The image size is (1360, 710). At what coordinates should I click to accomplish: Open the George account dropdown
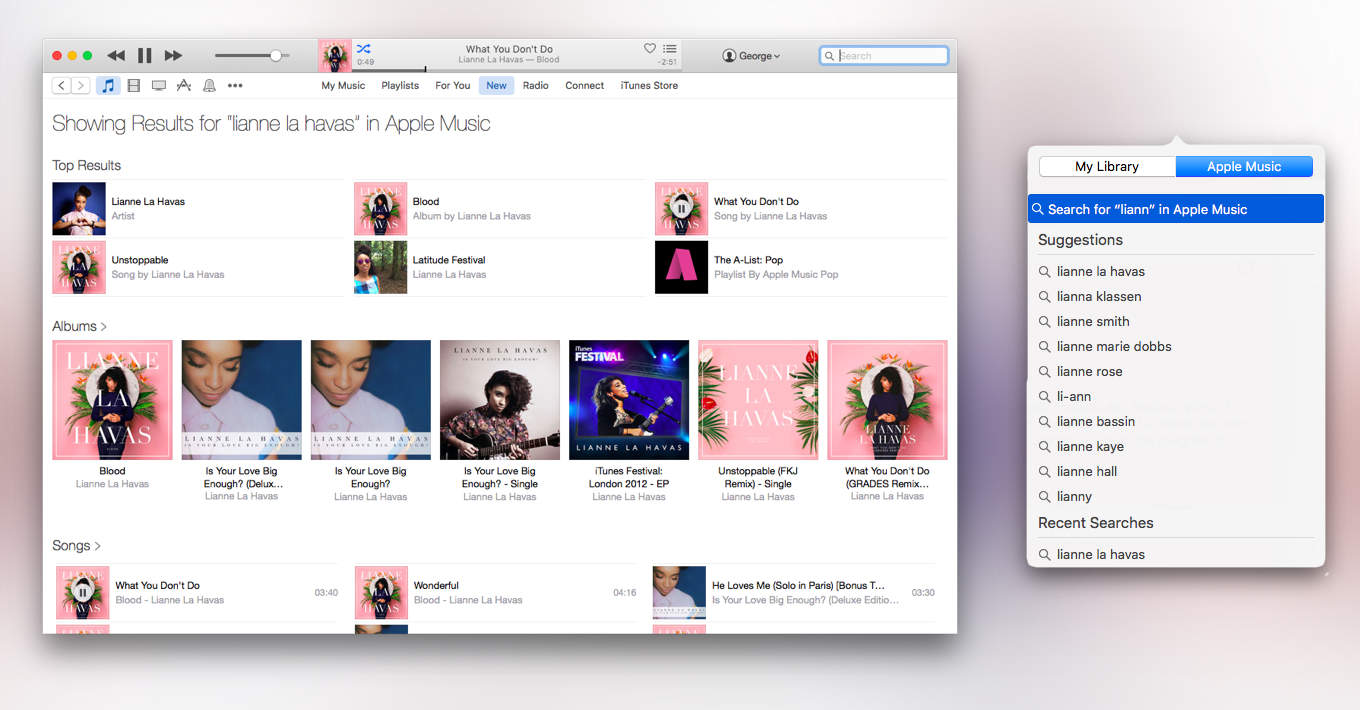point(751,56)
